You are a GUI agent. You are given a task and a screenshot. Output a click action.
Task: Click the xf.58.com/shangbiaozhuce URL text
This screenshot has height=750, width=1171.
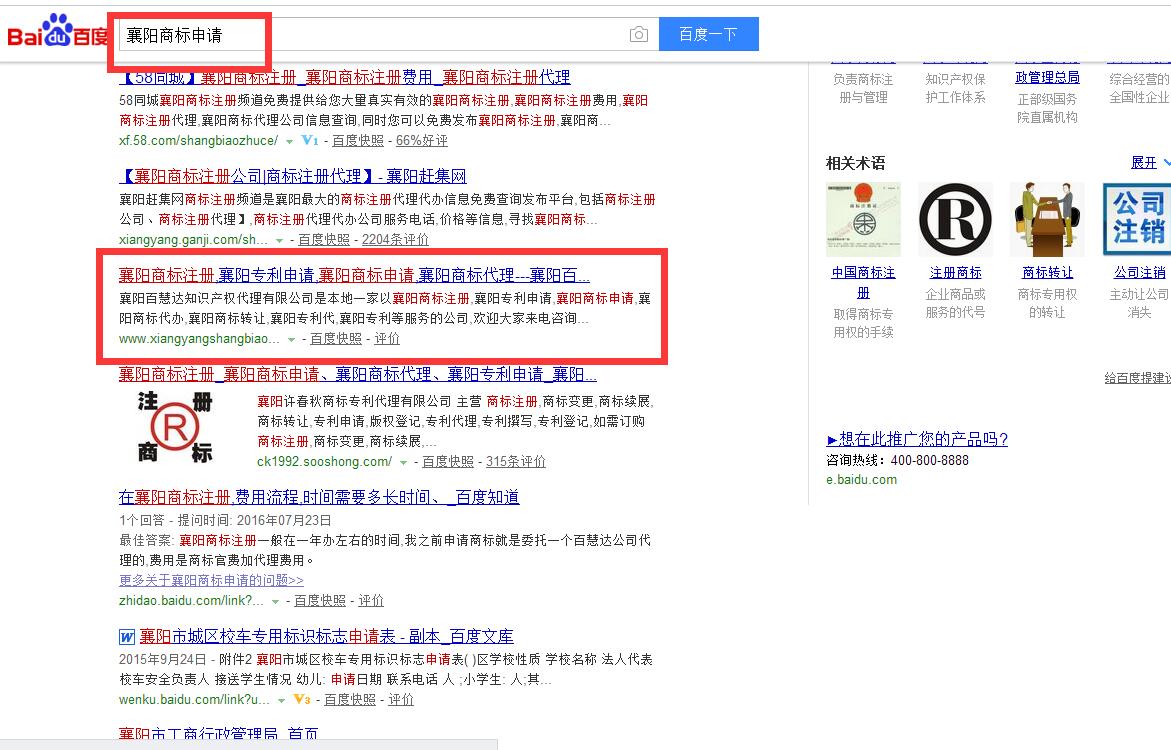199,140
